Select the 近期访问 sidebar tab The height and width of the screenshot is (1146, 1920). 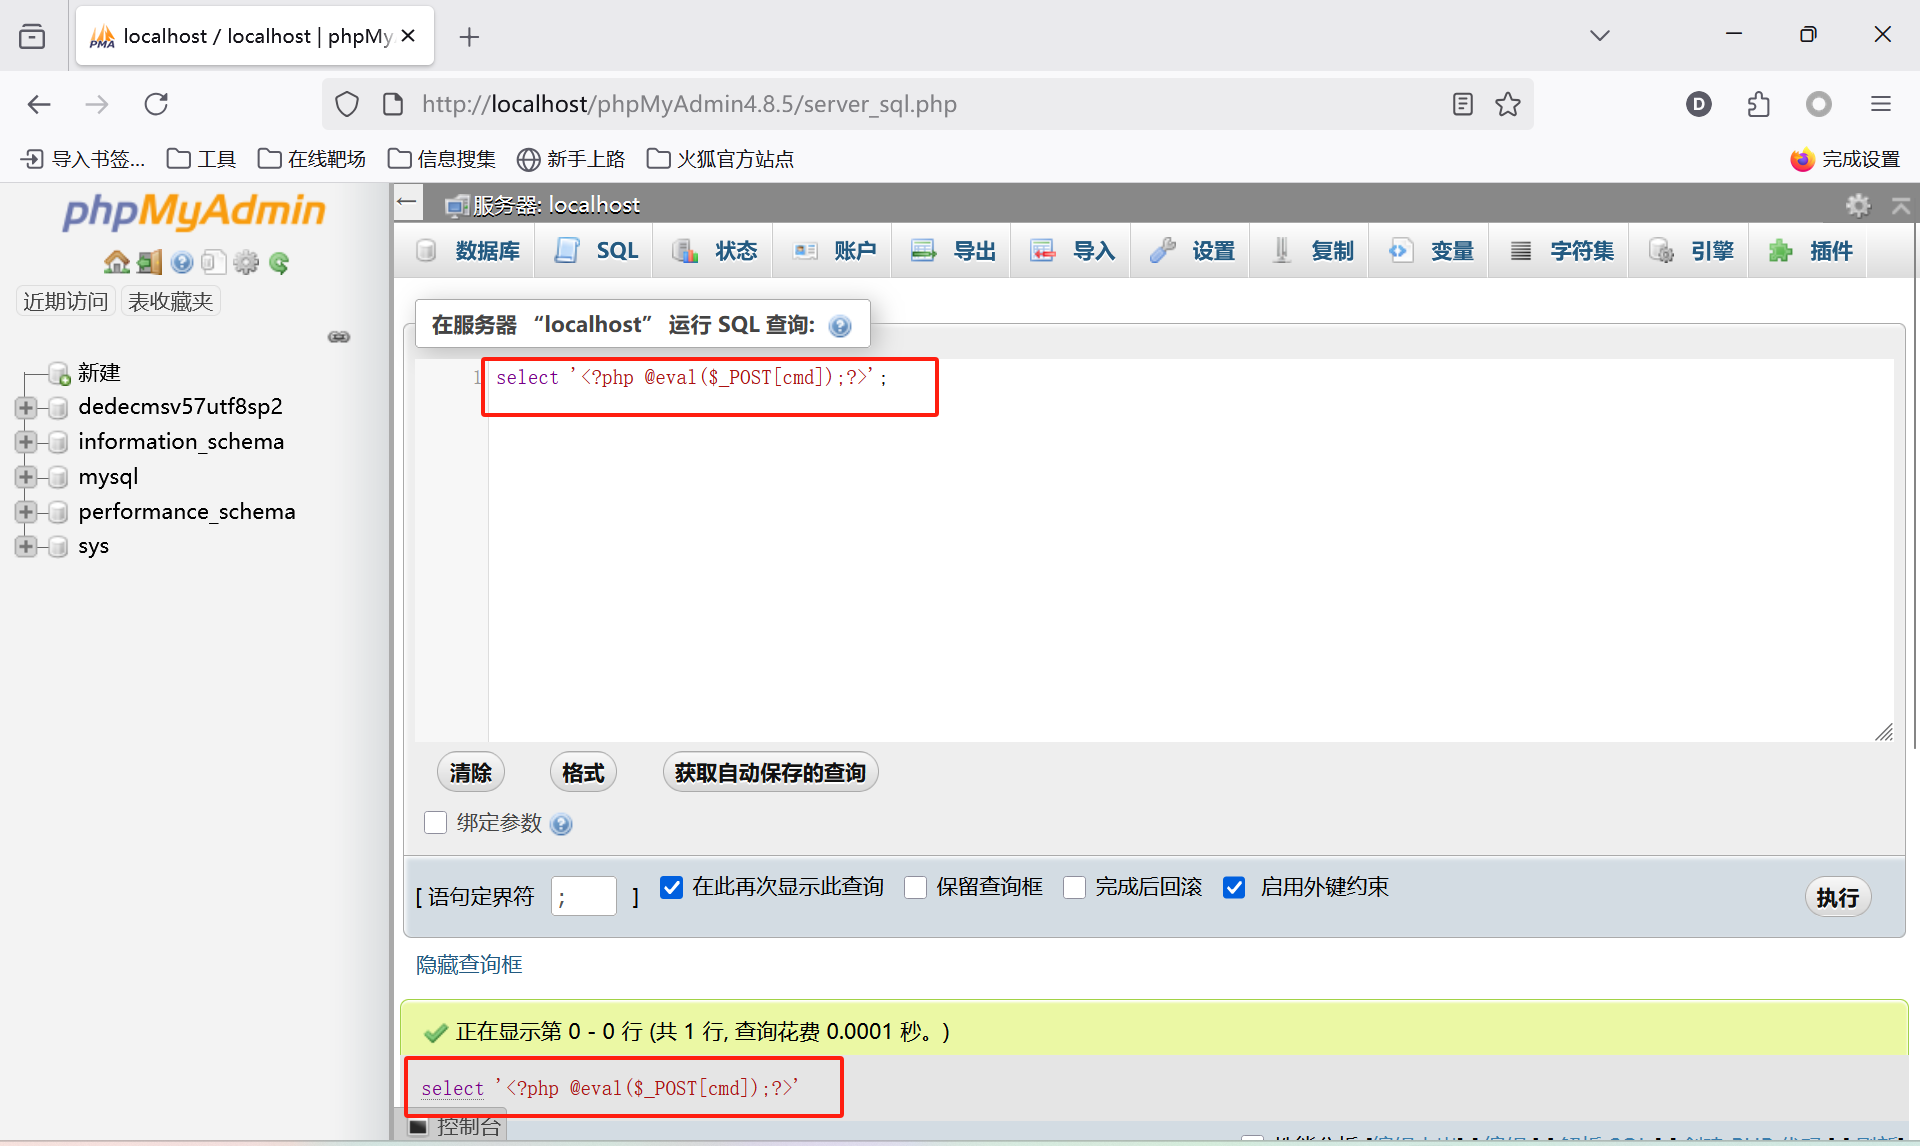(x=66, y=301)
